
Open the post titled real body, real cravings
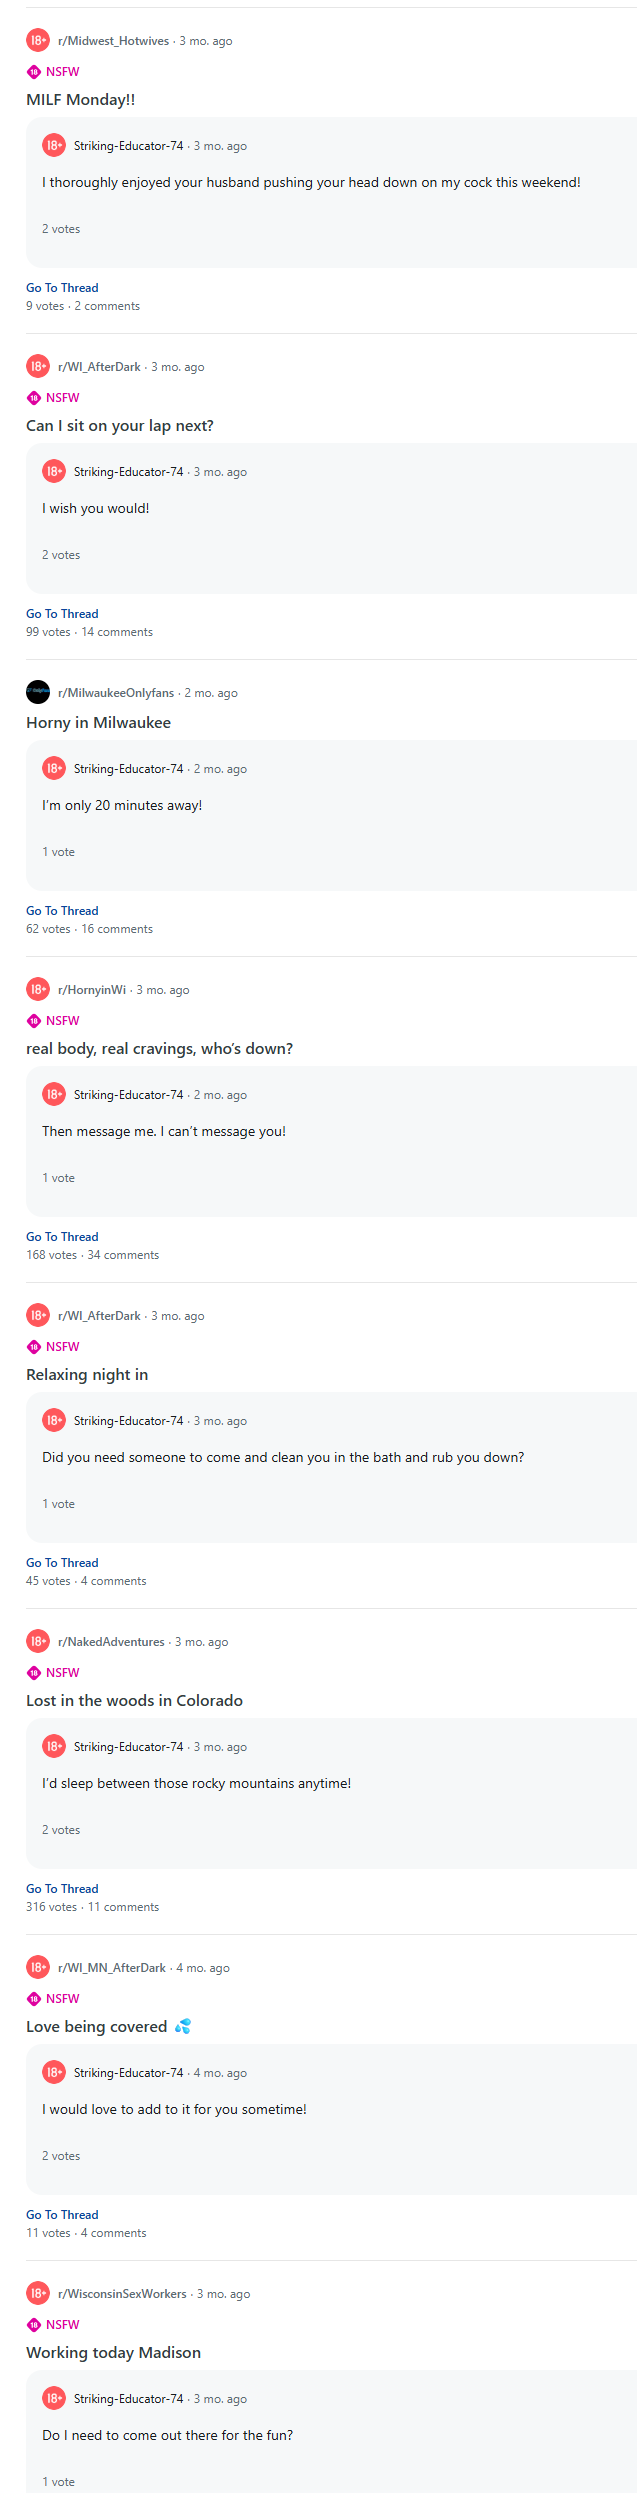pyautogui.click(x=159, y=1049)
